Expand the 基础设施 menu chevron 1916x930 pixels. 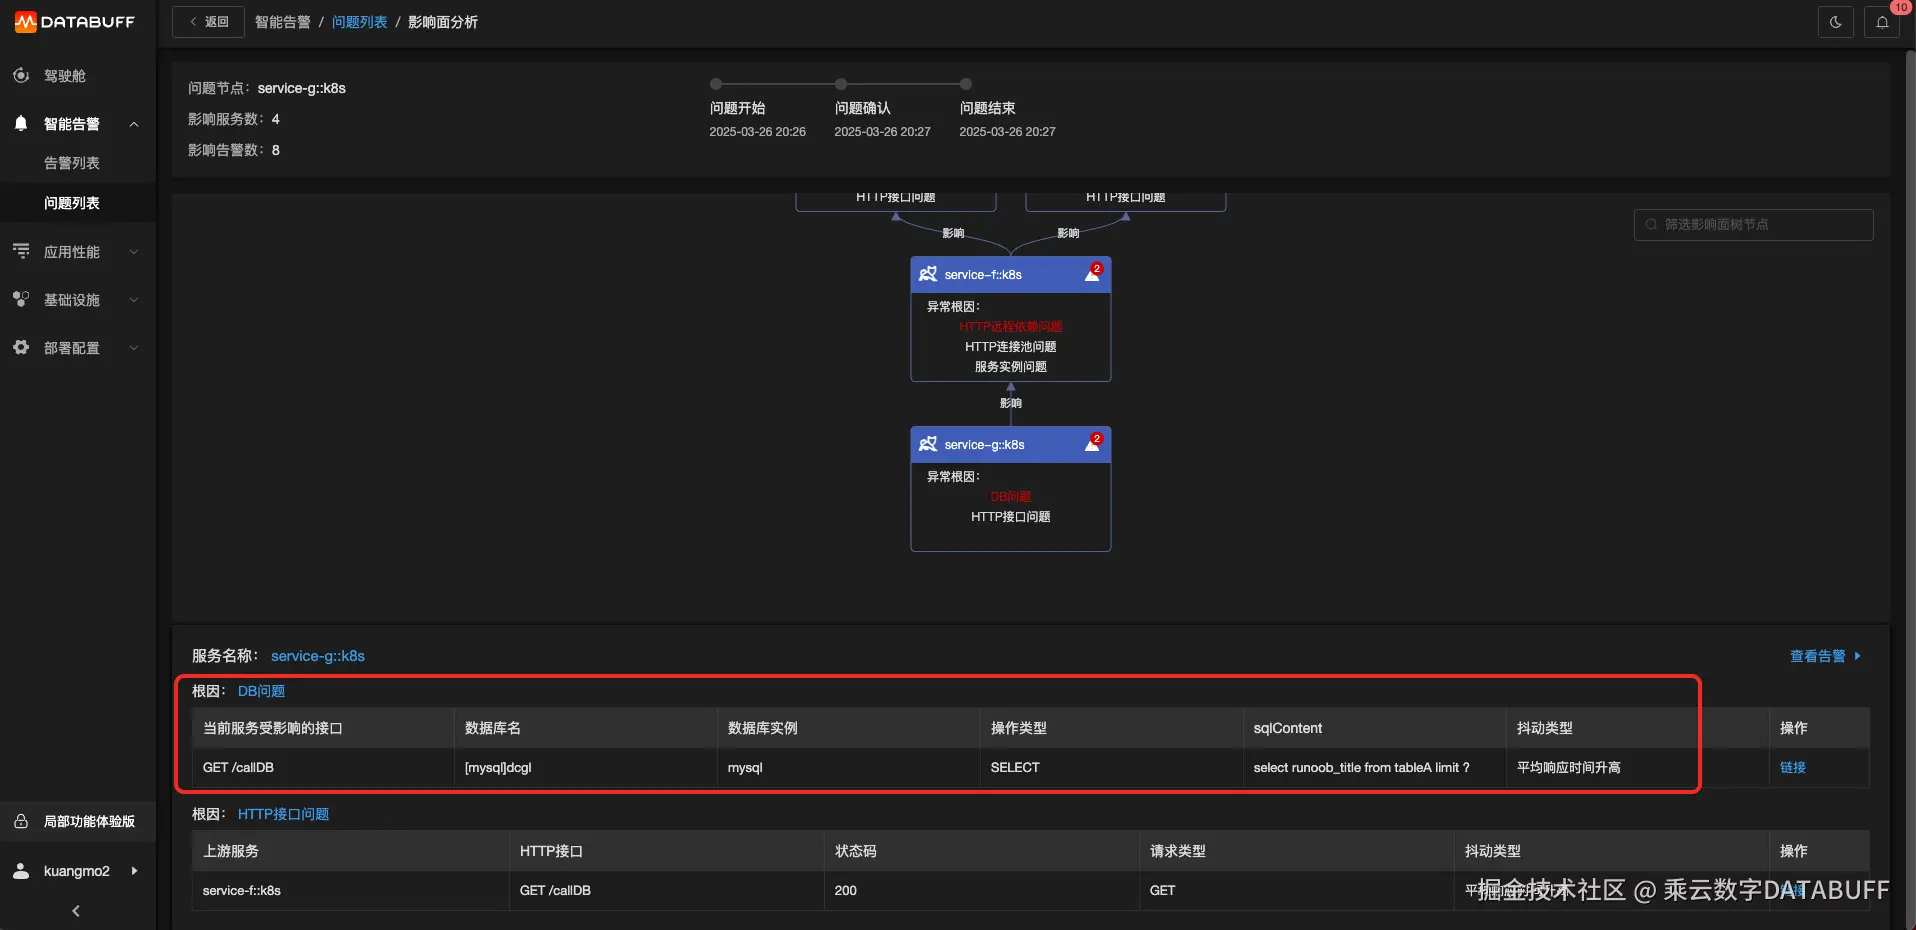[x=134, y=300]
